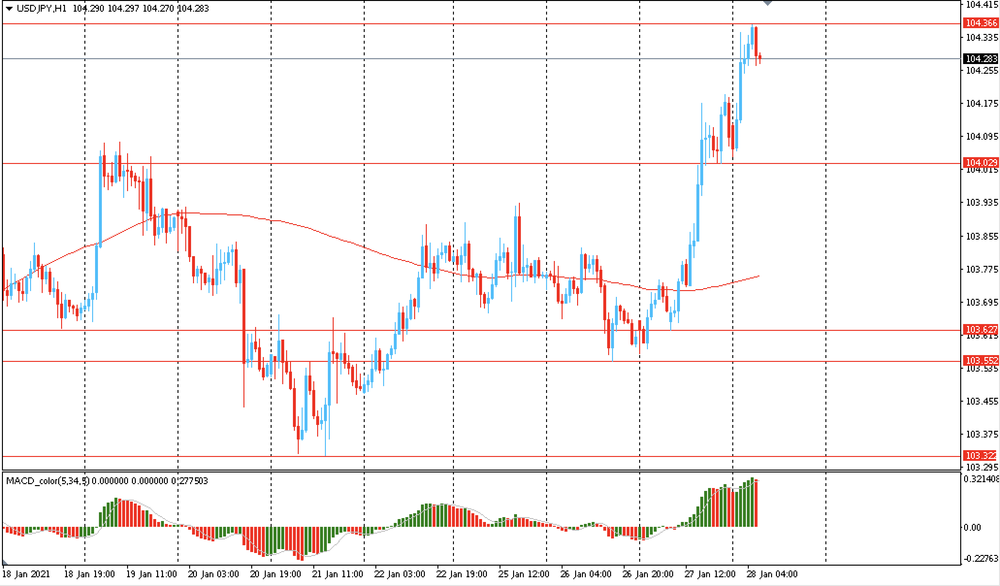Select the red 104.029 level label
The height and width of the screenshot is (586, 1000).
point(980,163)
